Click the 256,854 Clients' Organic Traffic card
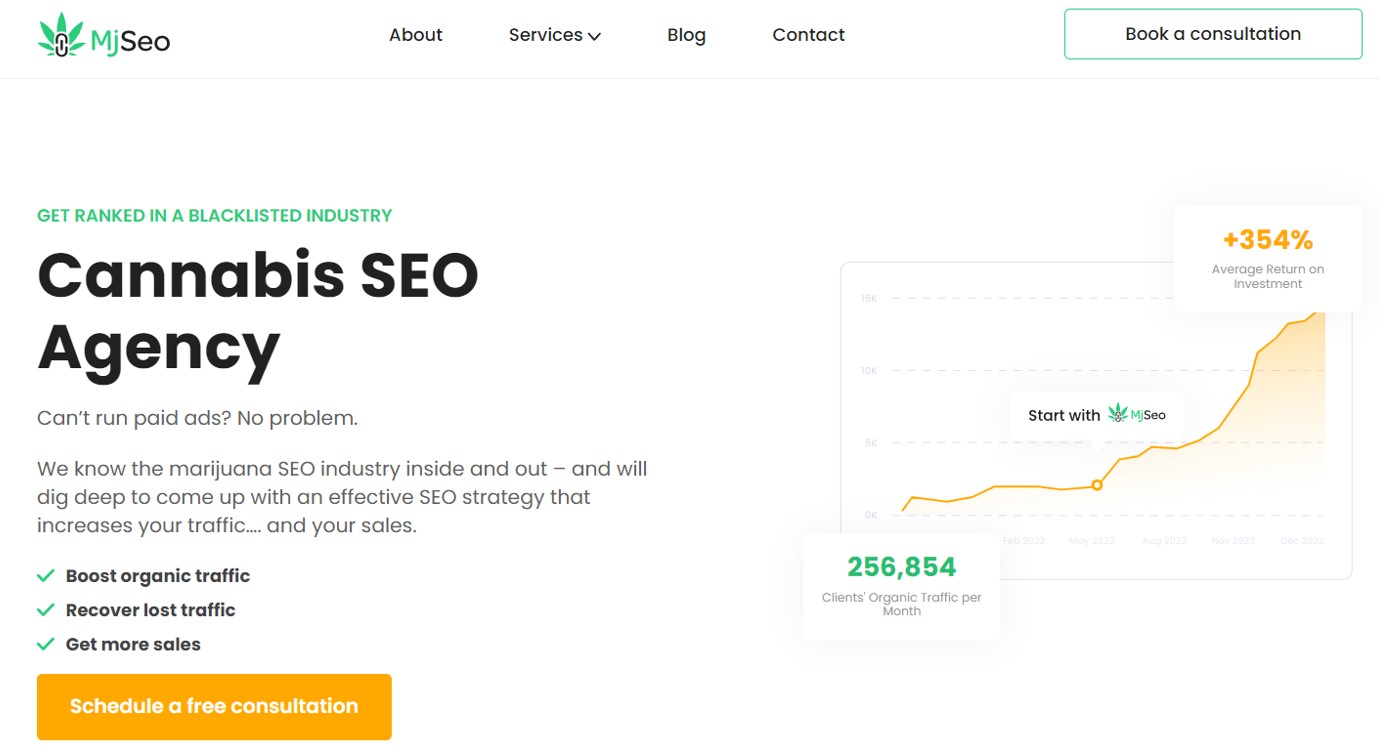Screen dimensions: 1380x745 coord(901,586)
